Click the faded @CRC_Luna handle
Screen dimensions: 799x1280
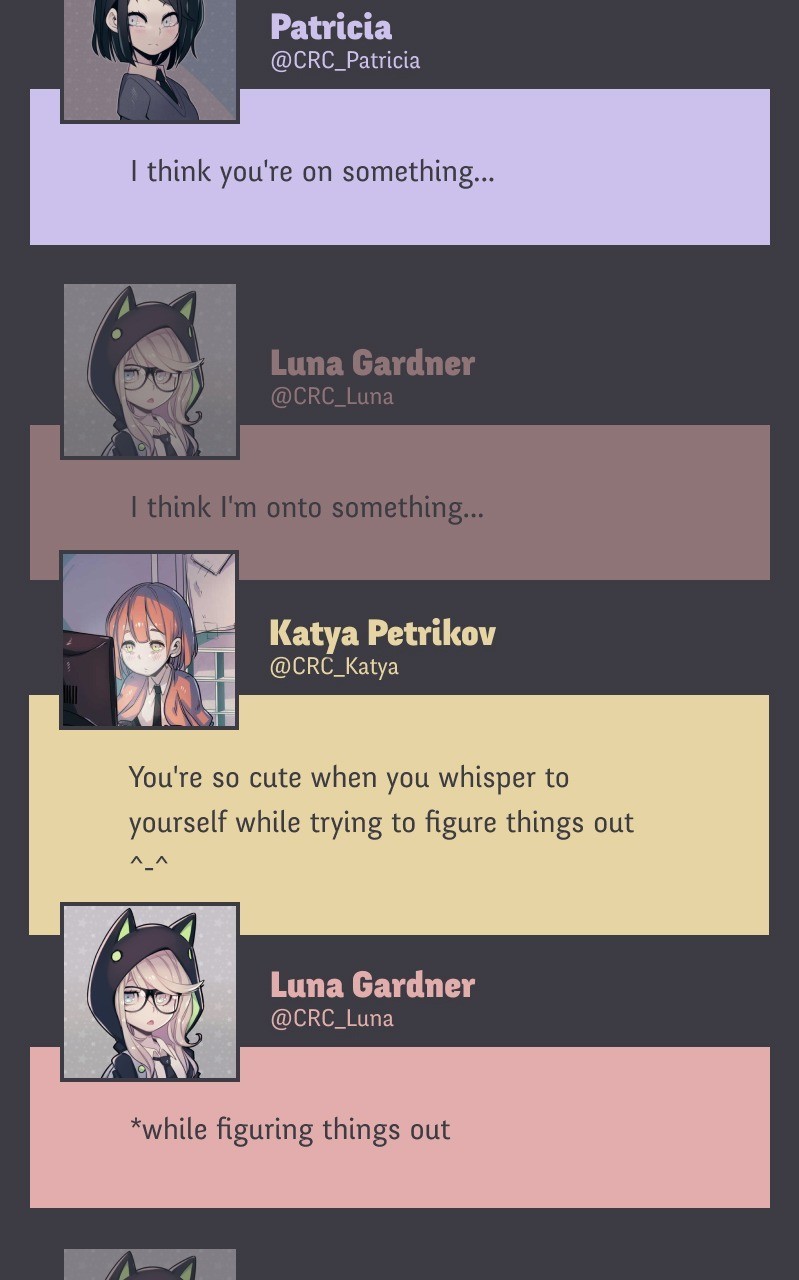coord(332,396)
